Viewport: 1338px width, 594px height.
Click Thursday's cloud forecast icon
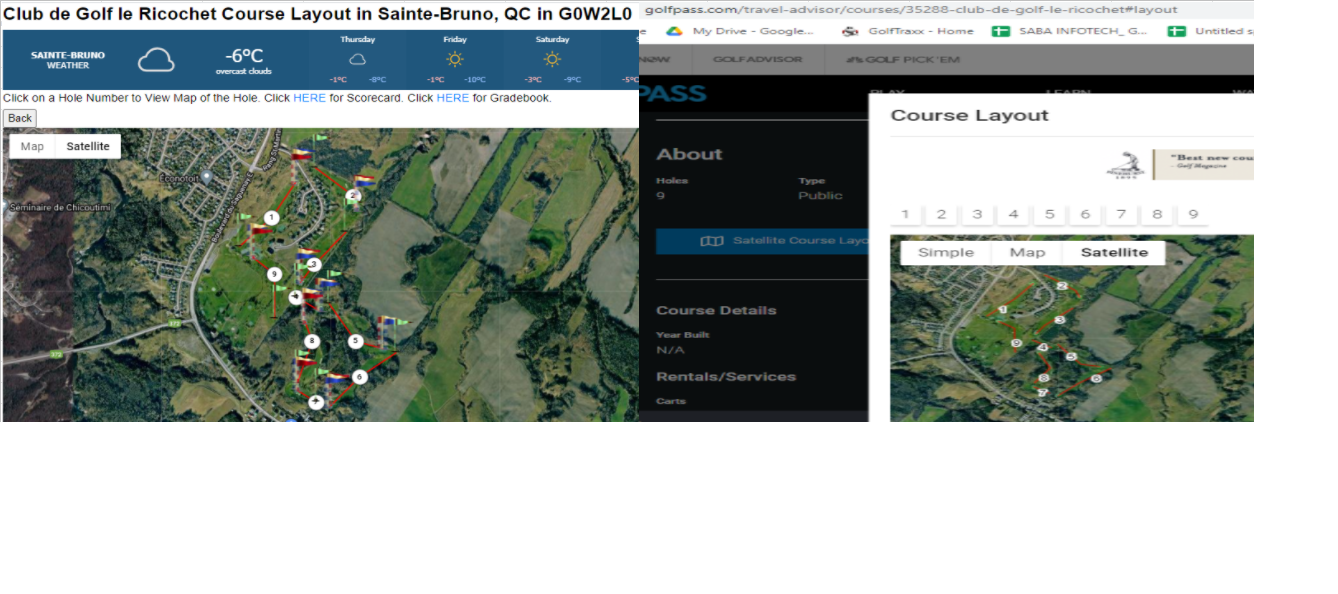[357, 59]
